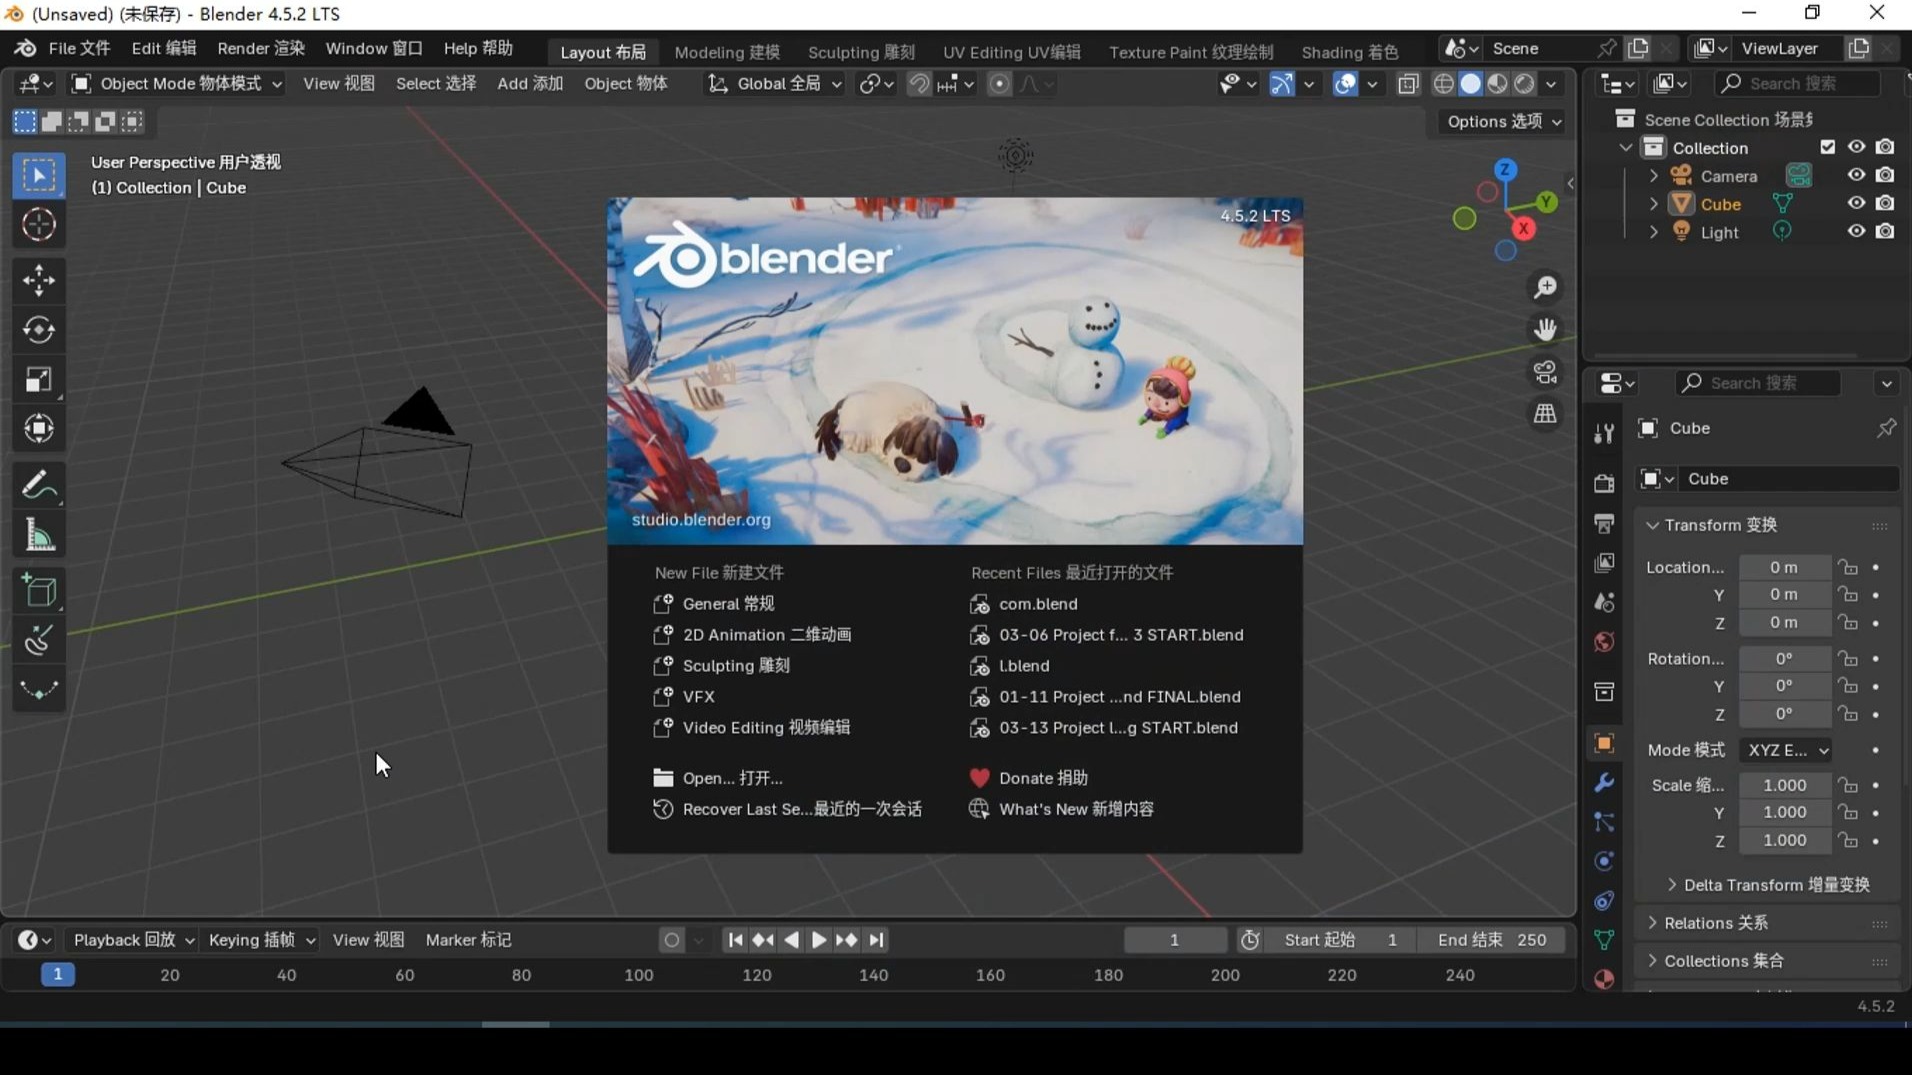This screenshot has height=1075, width=1912.
Task: Select the Move tool
Action: coord(39,280)
